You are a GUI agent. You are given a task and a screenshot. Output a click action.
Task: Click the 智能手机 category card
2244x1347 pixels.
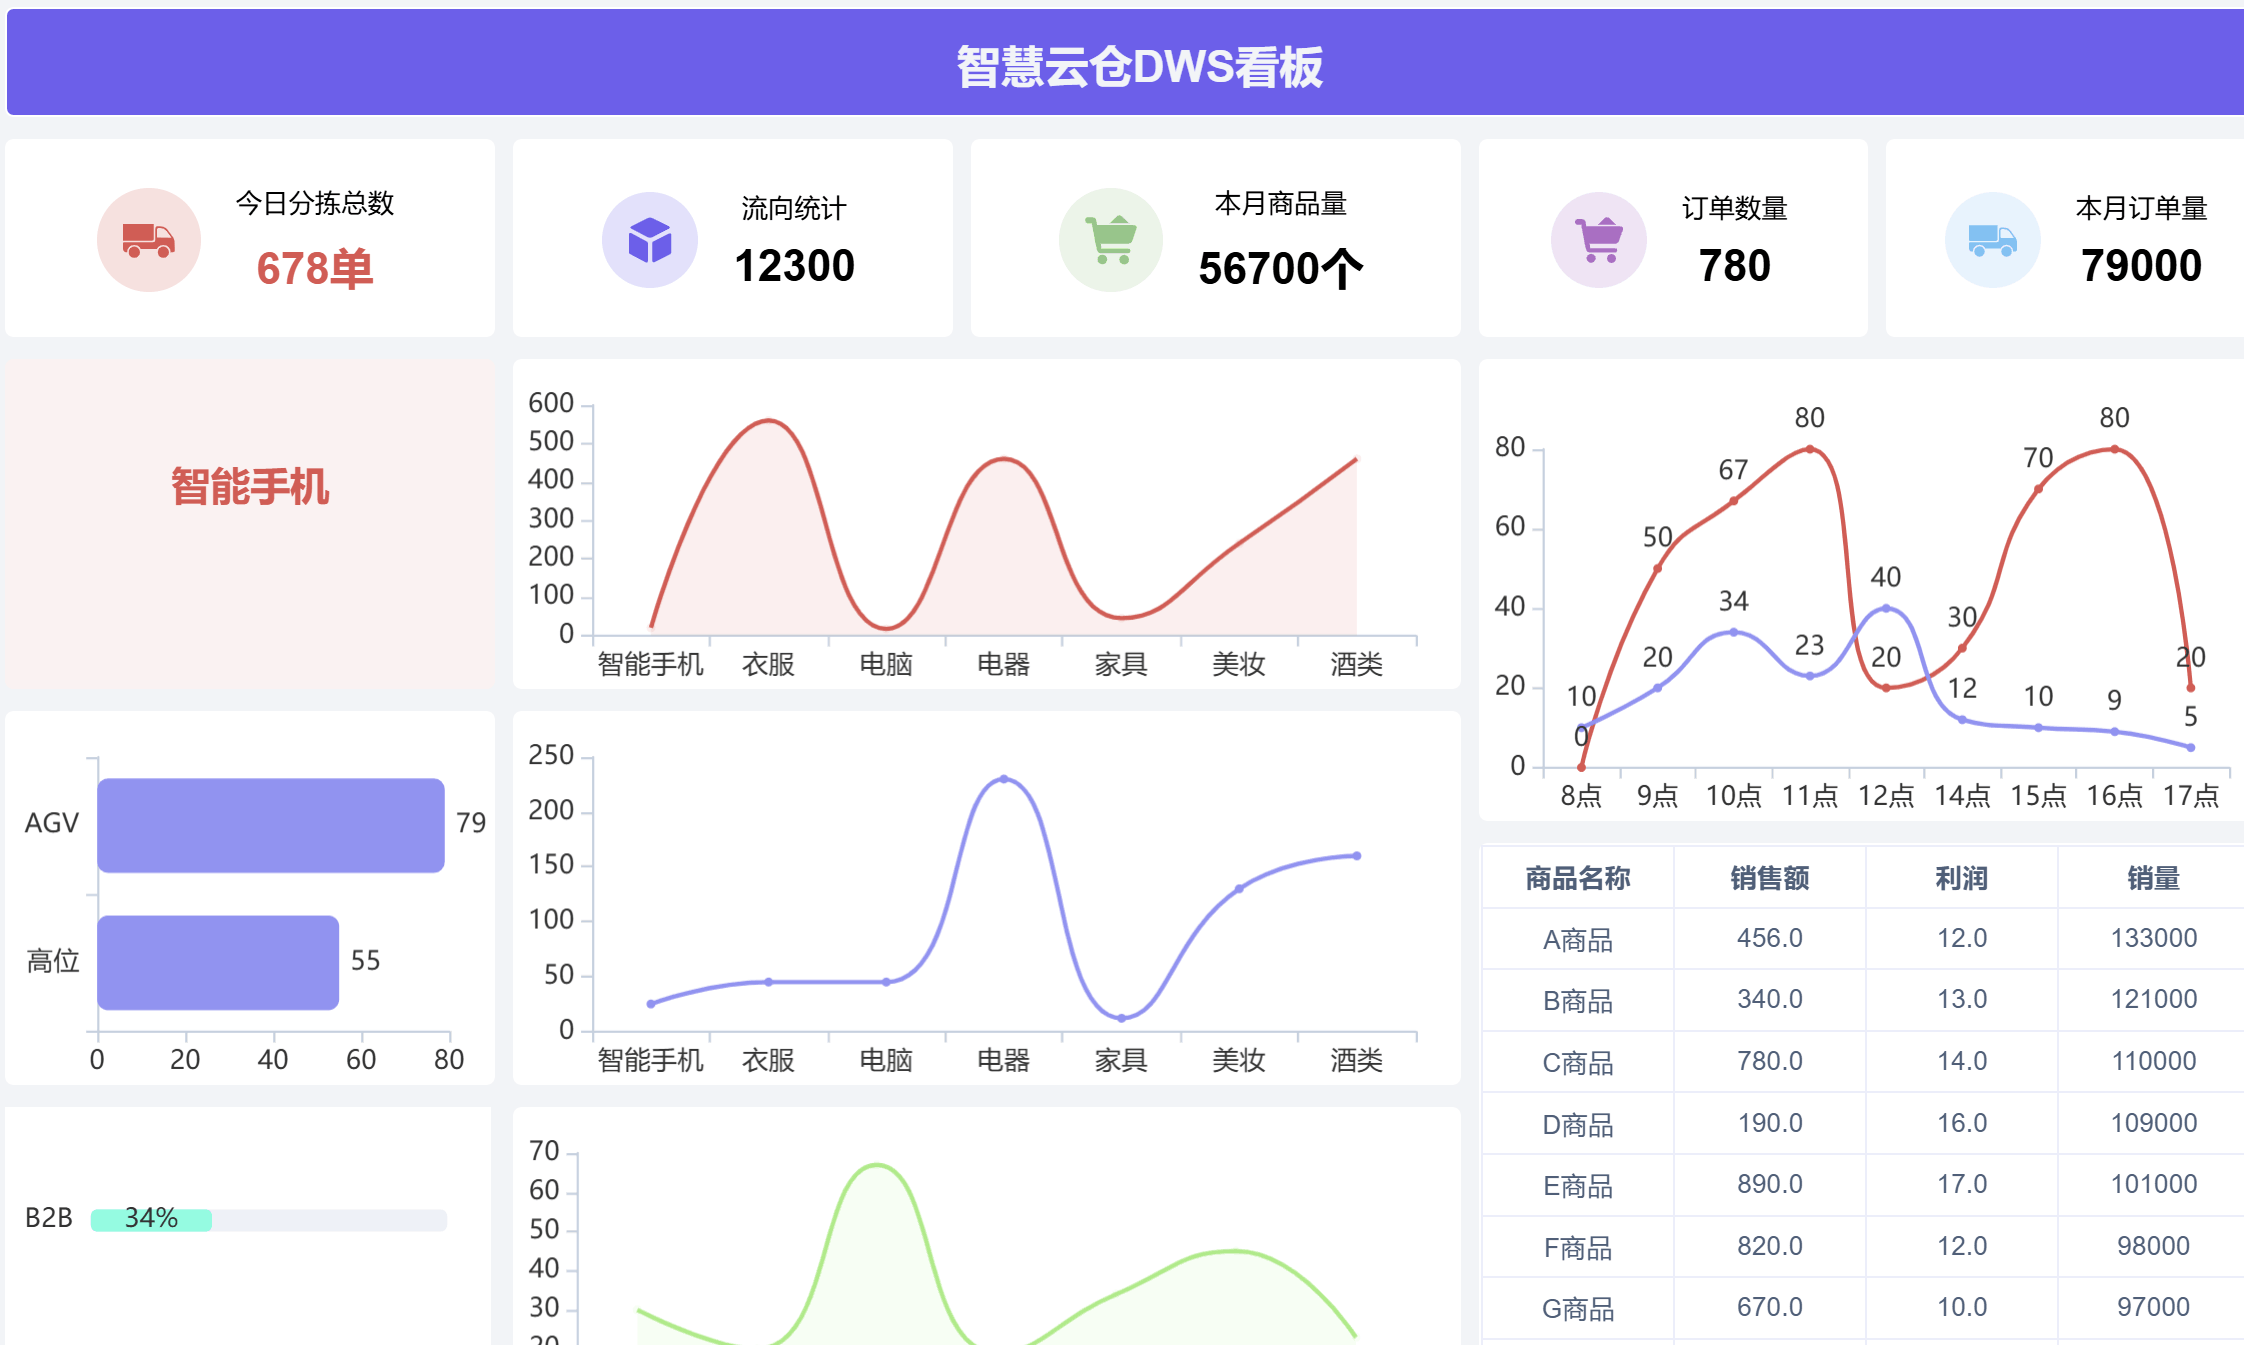point(250,487)
